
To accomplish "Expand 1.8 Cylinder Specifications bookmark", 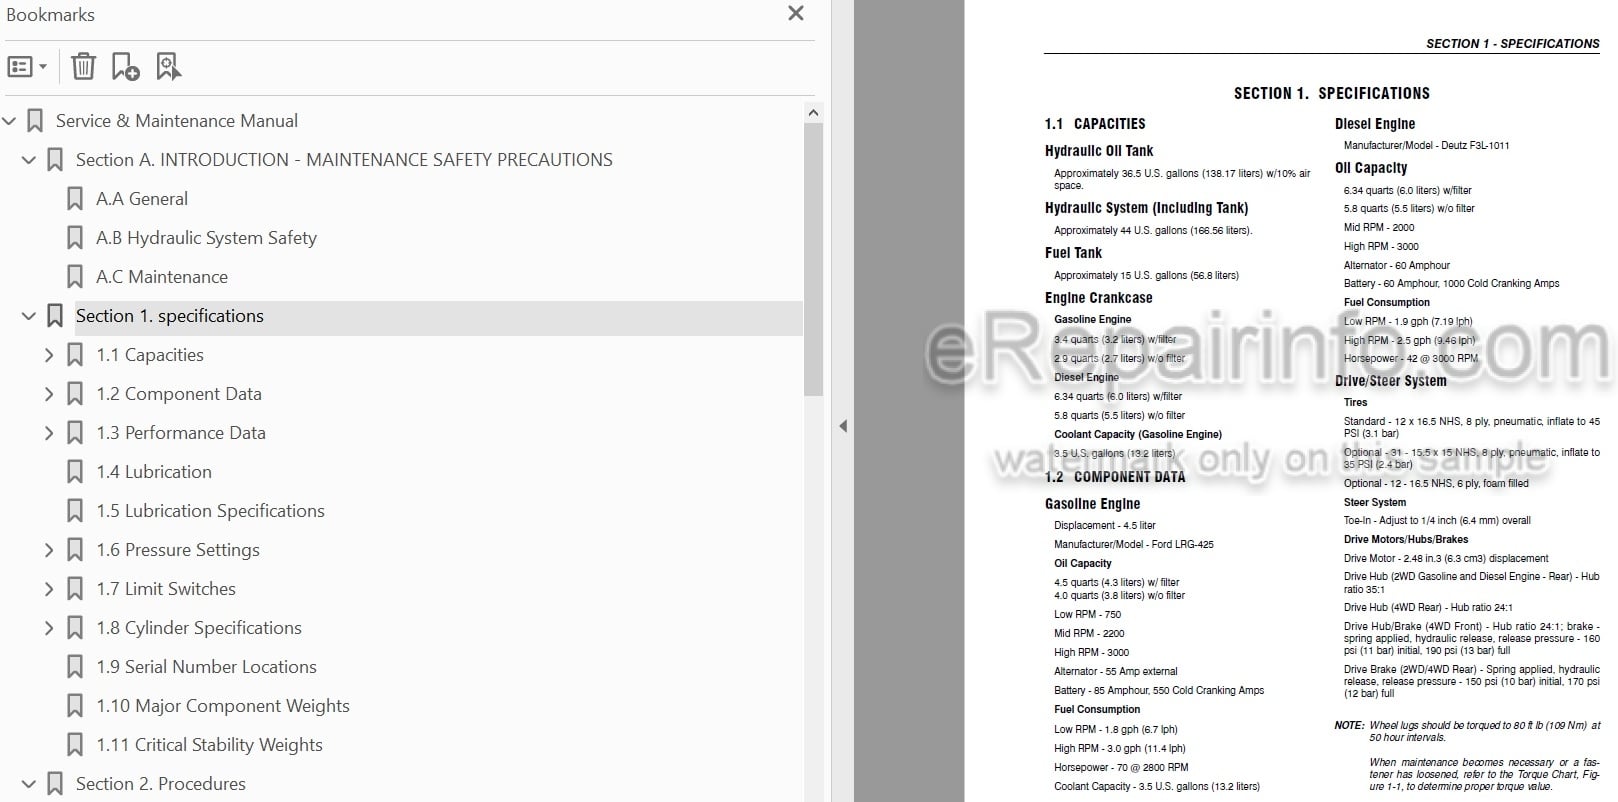I will coord(49,628).
